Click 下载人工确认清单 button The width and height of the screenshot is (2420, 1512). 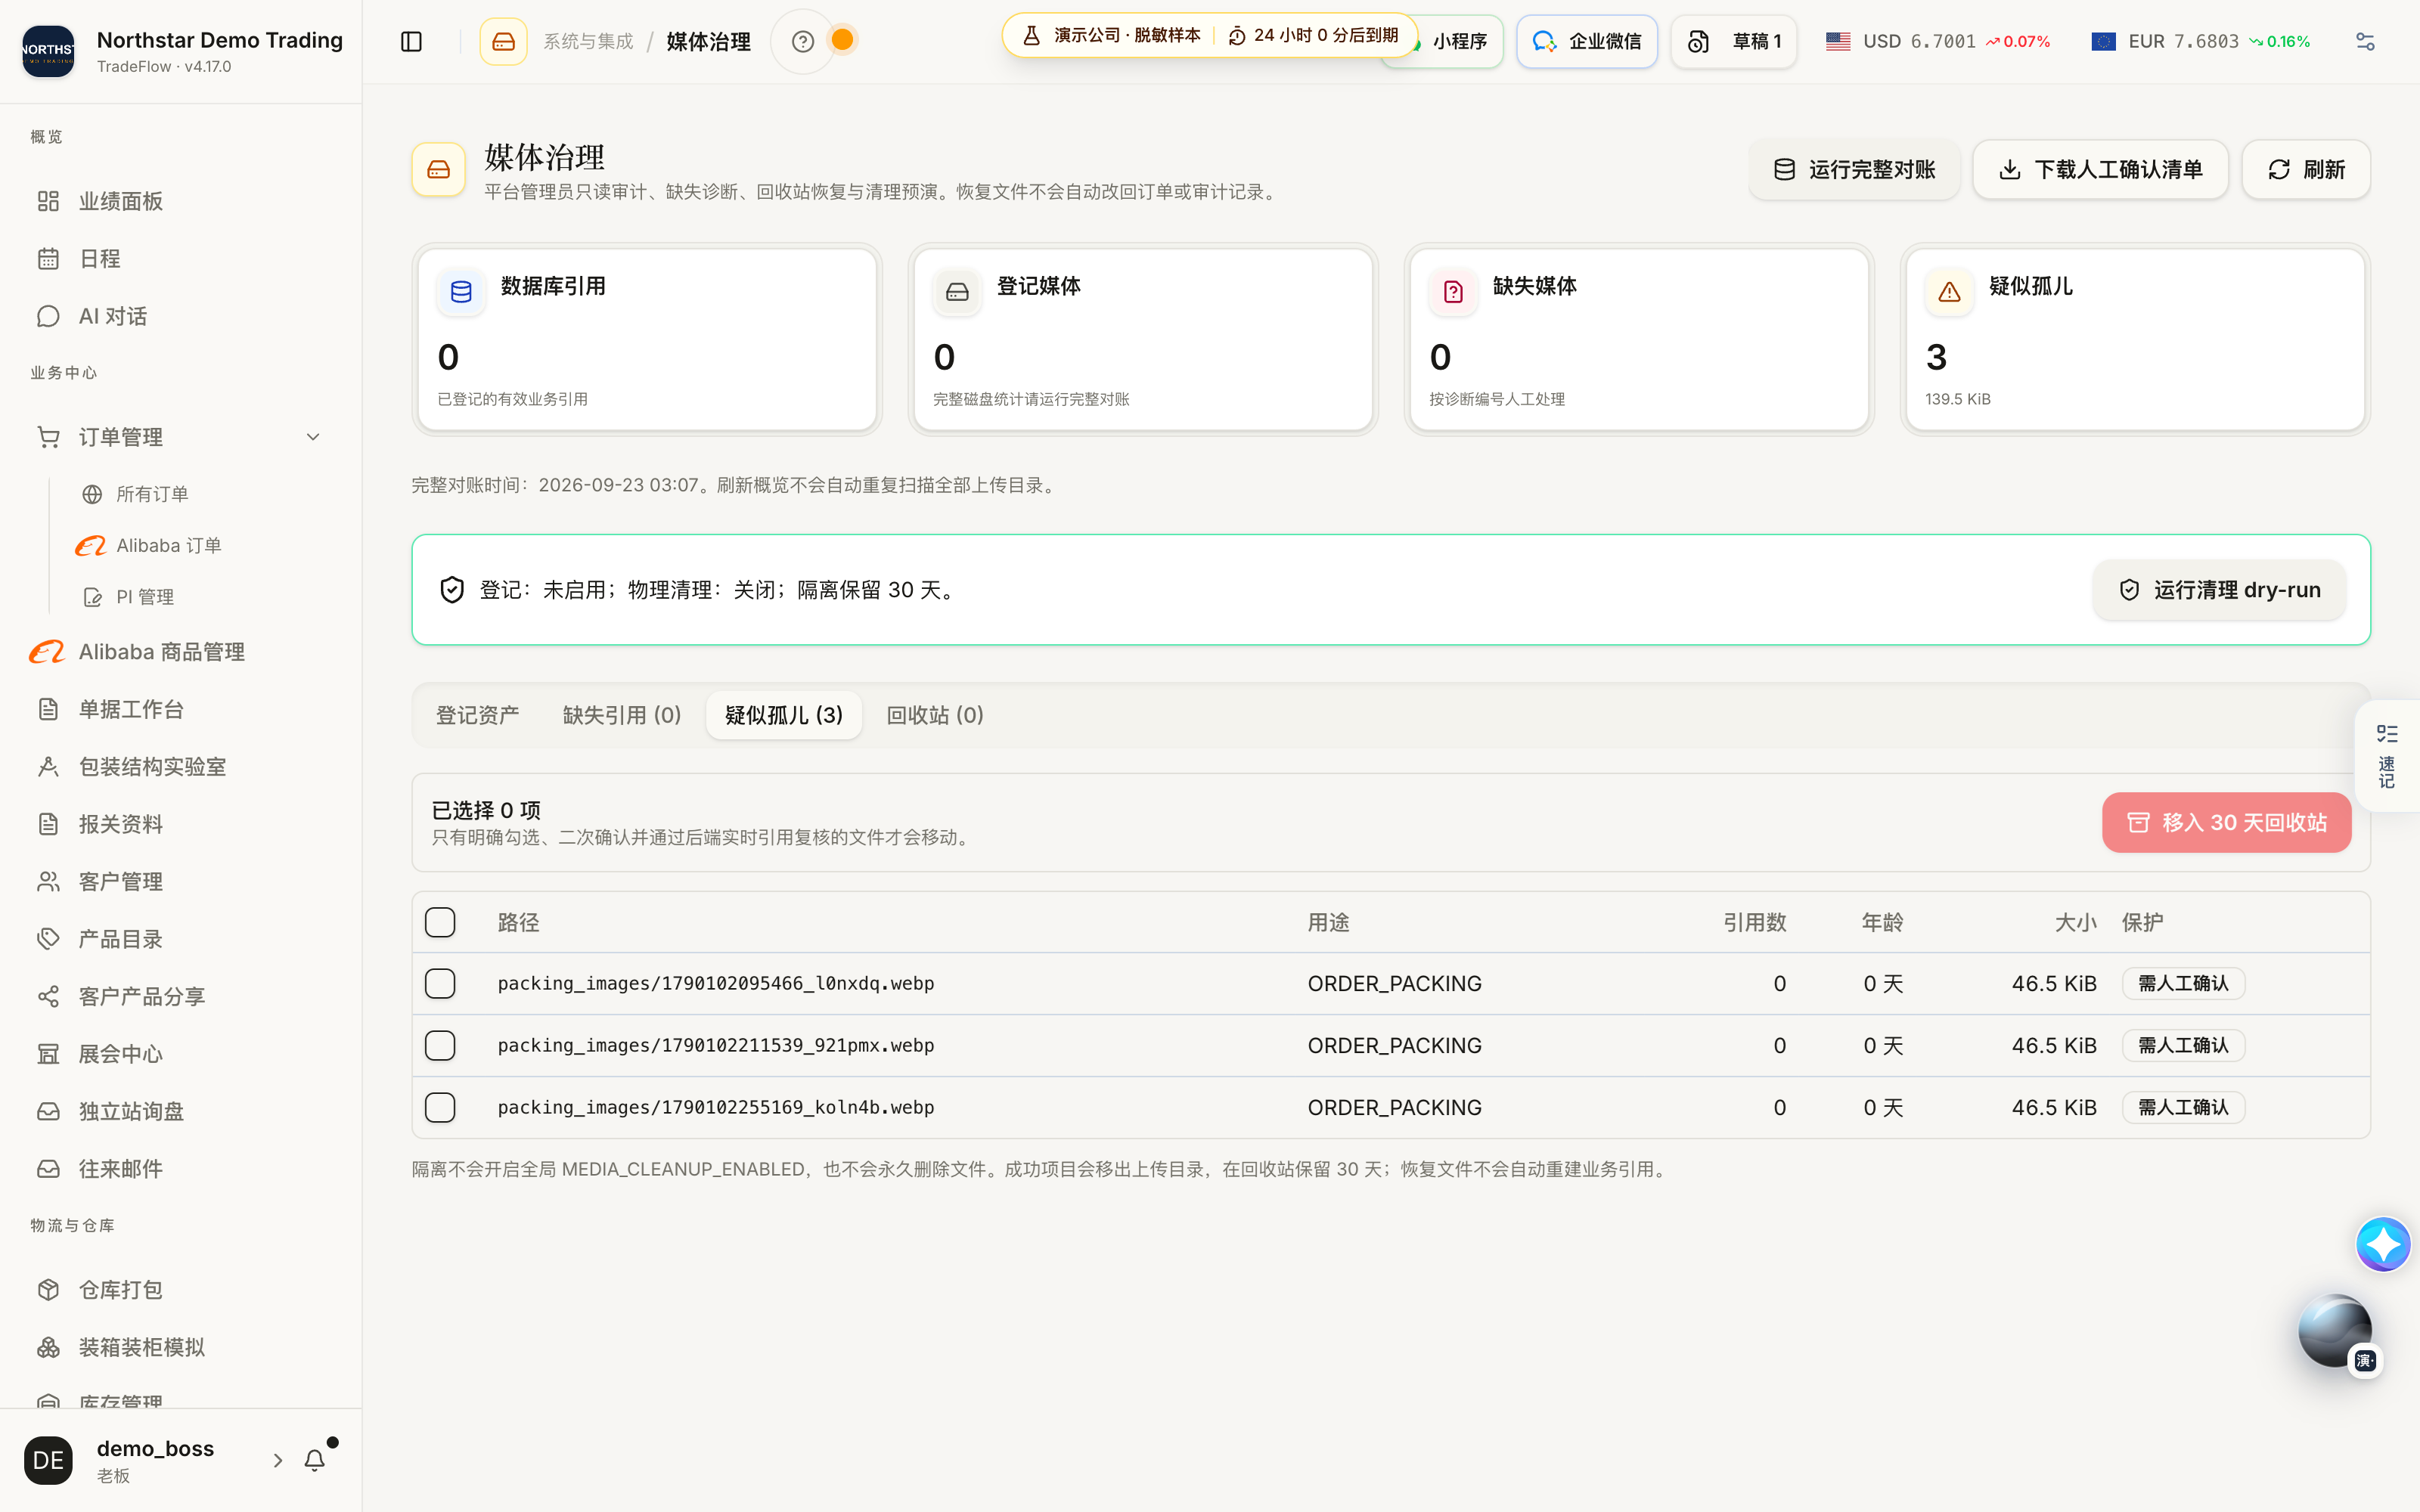tap(2100, 169)
